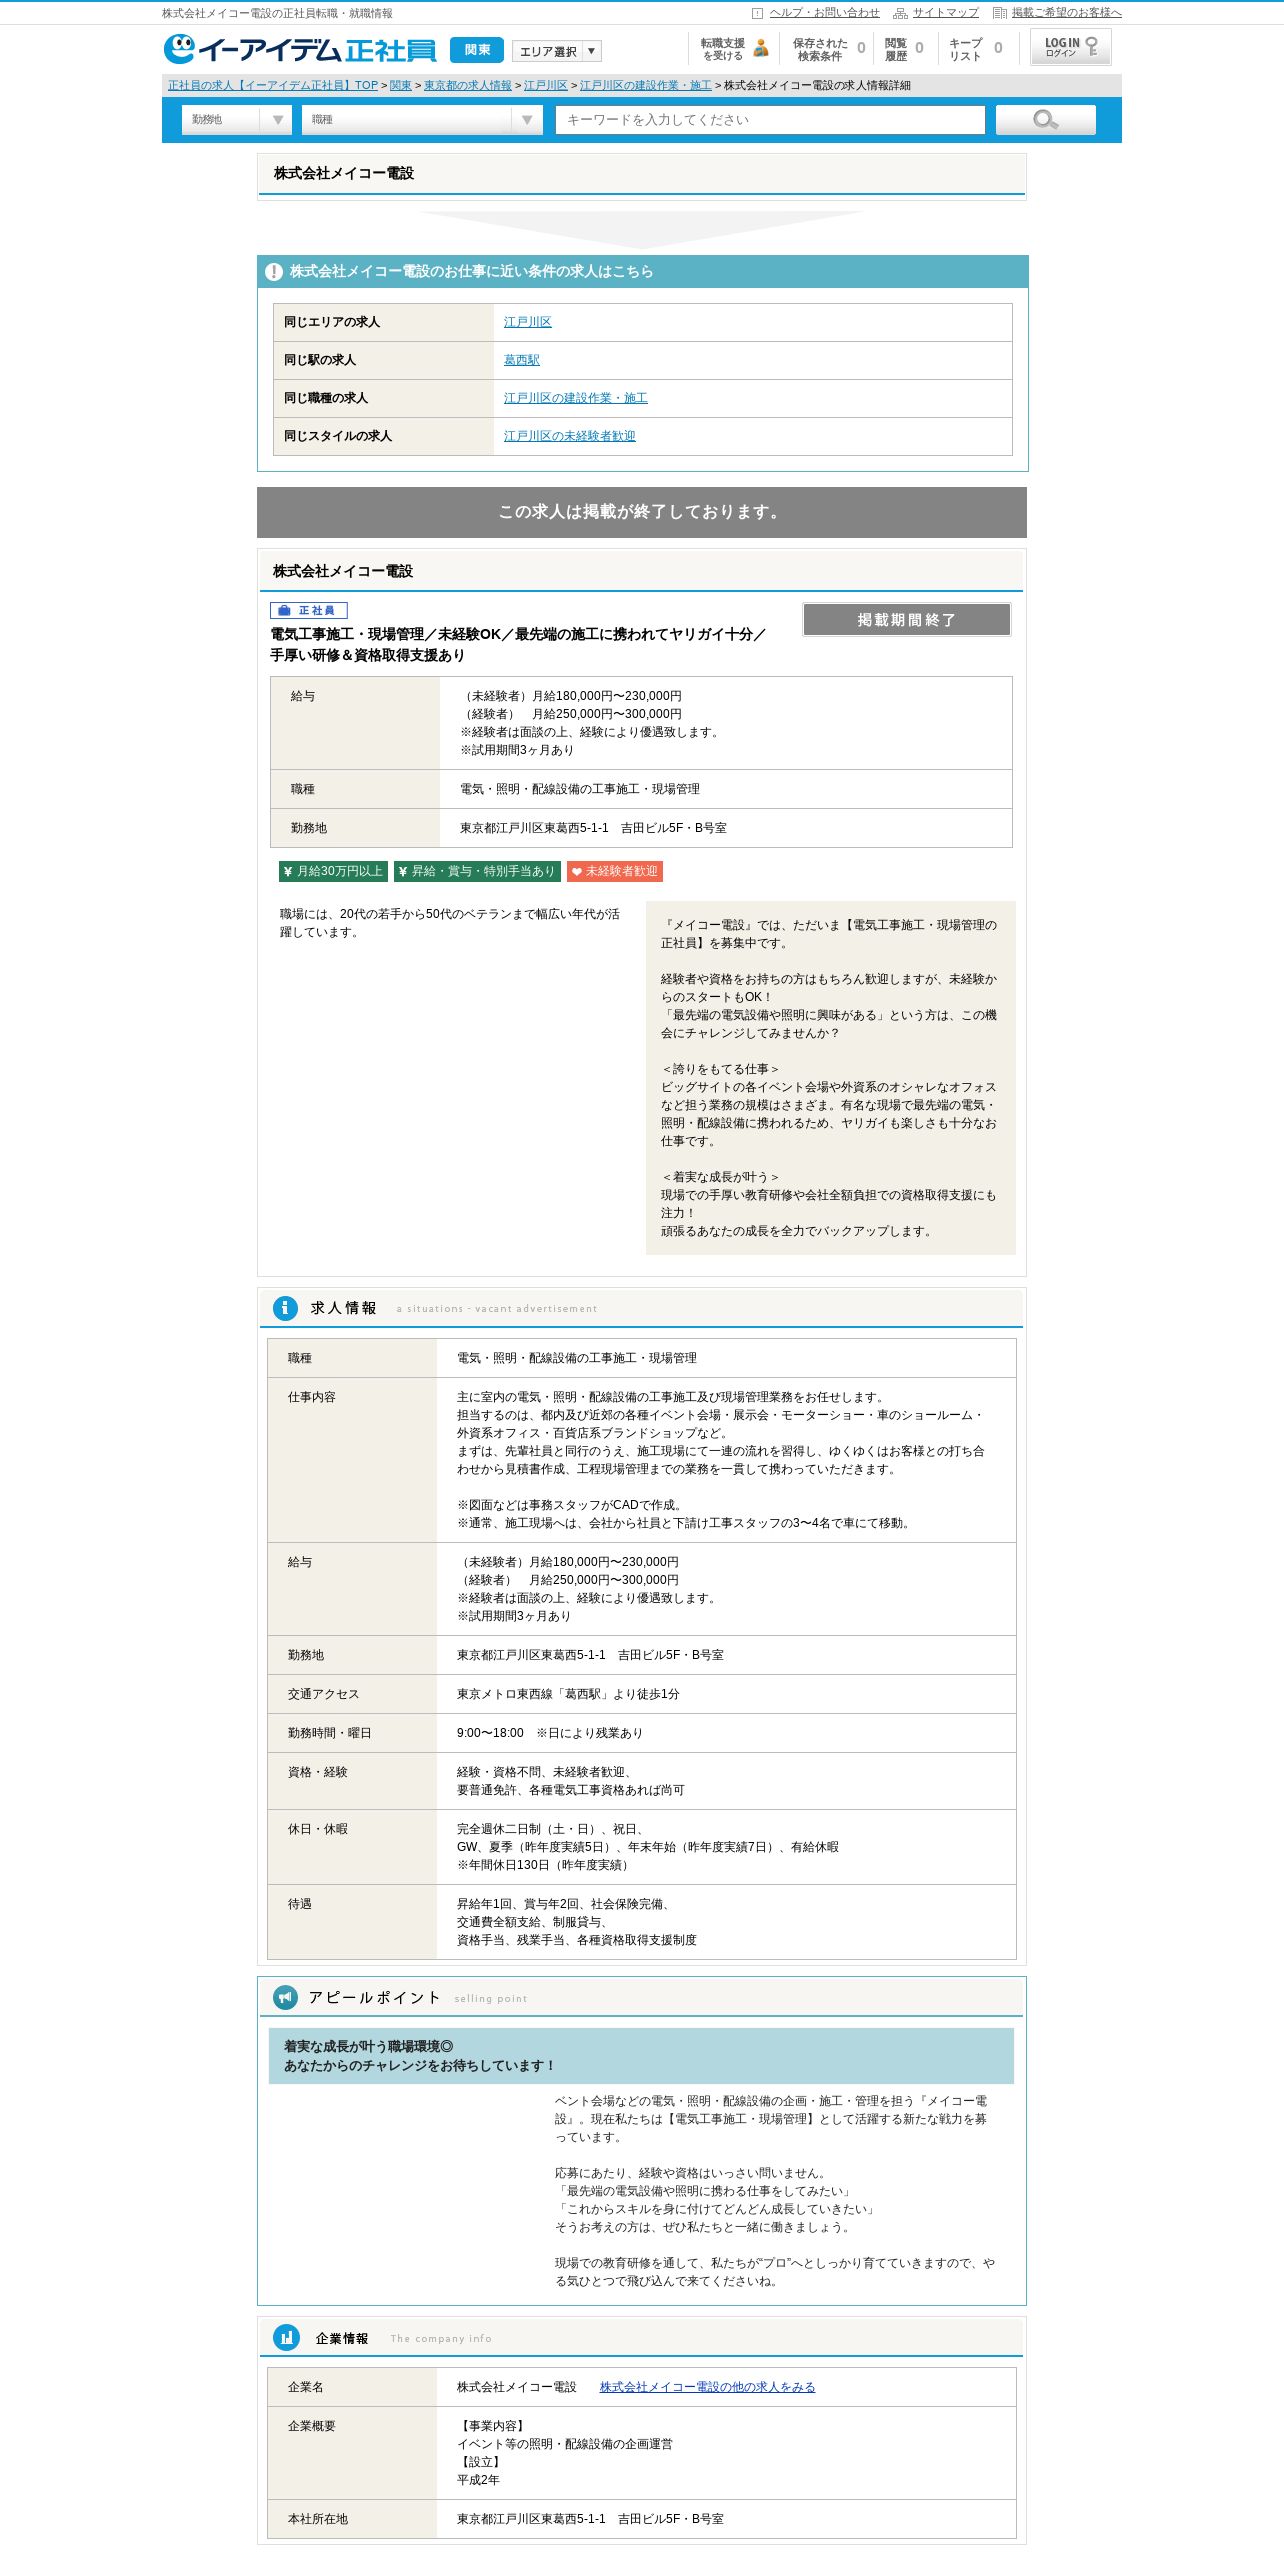The image size is (1284, 2568).
Task: Open the エリア選択 dropdown
Action: 557,51
